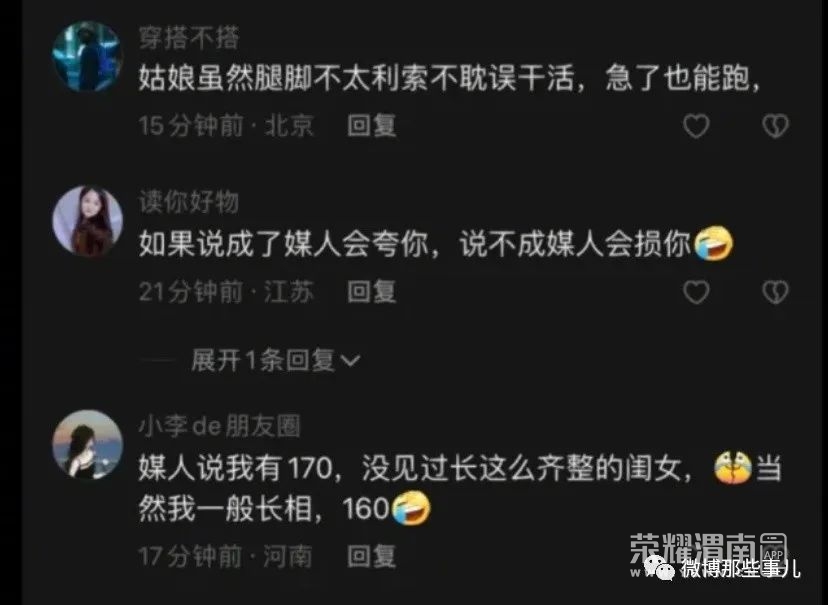Click the chevron next to 展开1条回复
828x605 pixels.
[x=351, y=361]
